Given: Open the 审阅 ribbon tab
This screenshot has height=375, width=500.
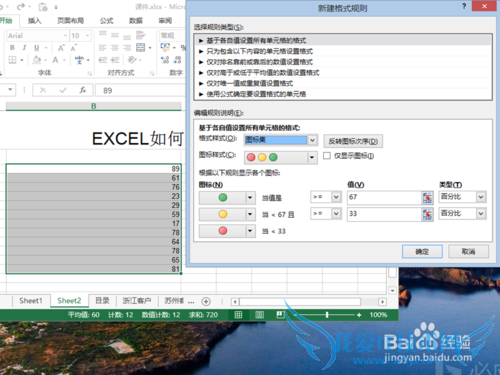Looking at the screenshot, I should click(165, 21).
